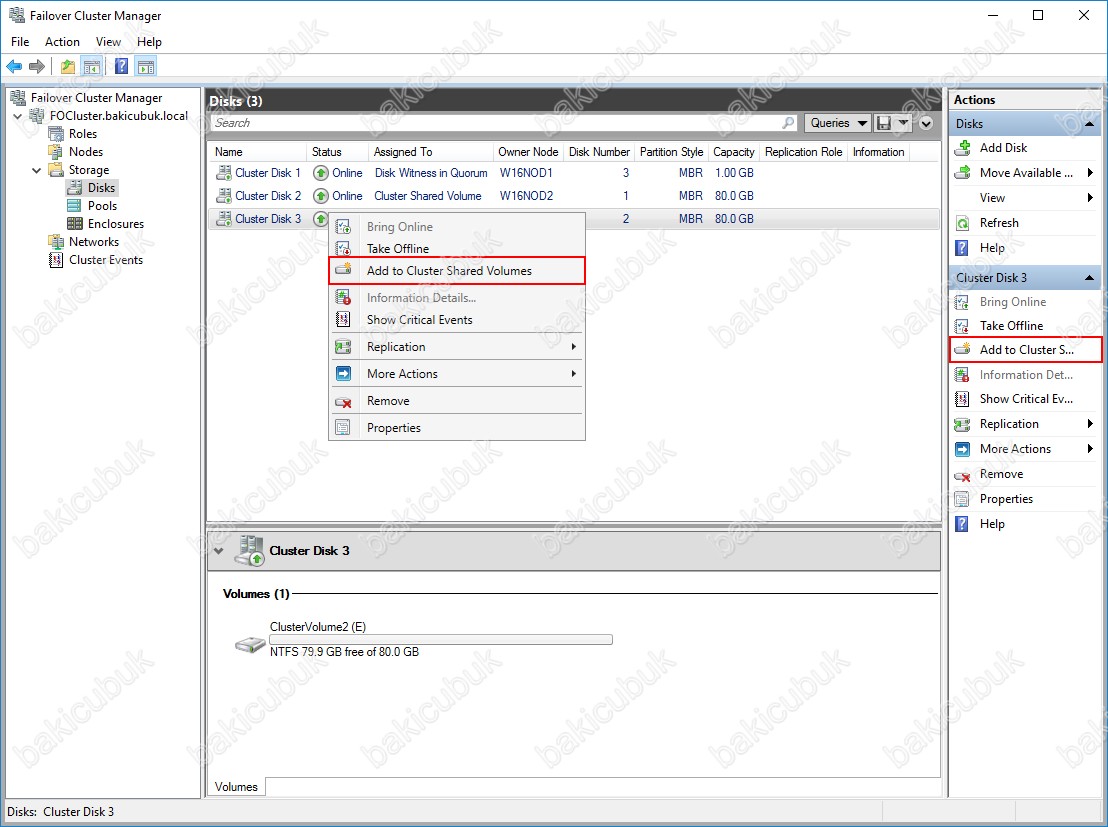Choose Add to Cluster Shared Volumes in context menu
The width and height of the screenshot is (1108, 827).
(x=457, y=271)
